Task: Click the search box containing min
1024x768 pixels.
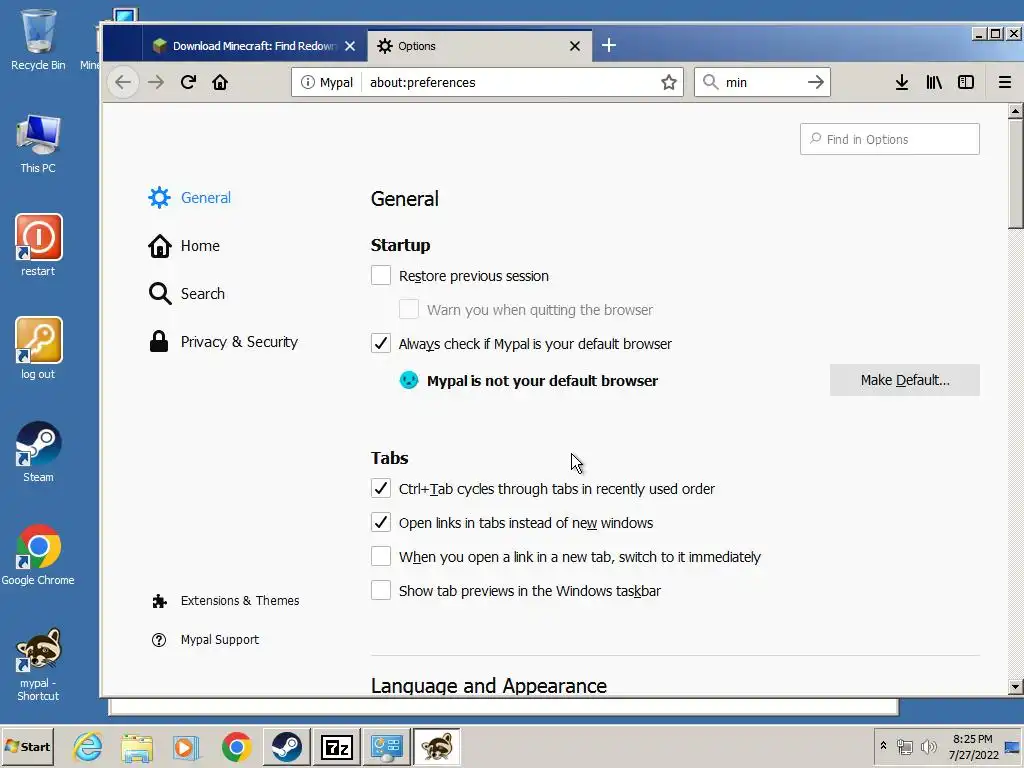Action: point(761,82)
